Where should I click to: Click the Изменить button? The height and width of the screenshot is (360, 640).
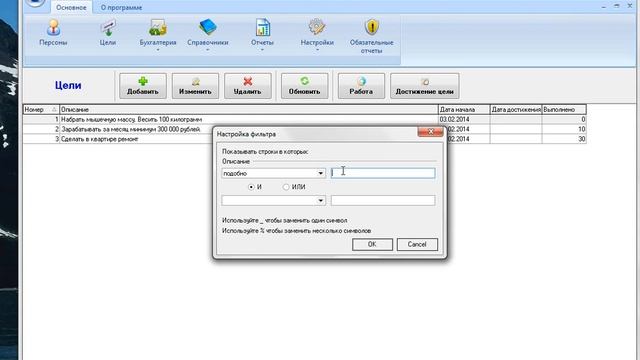pyautogui.click(x=195, y=86)
